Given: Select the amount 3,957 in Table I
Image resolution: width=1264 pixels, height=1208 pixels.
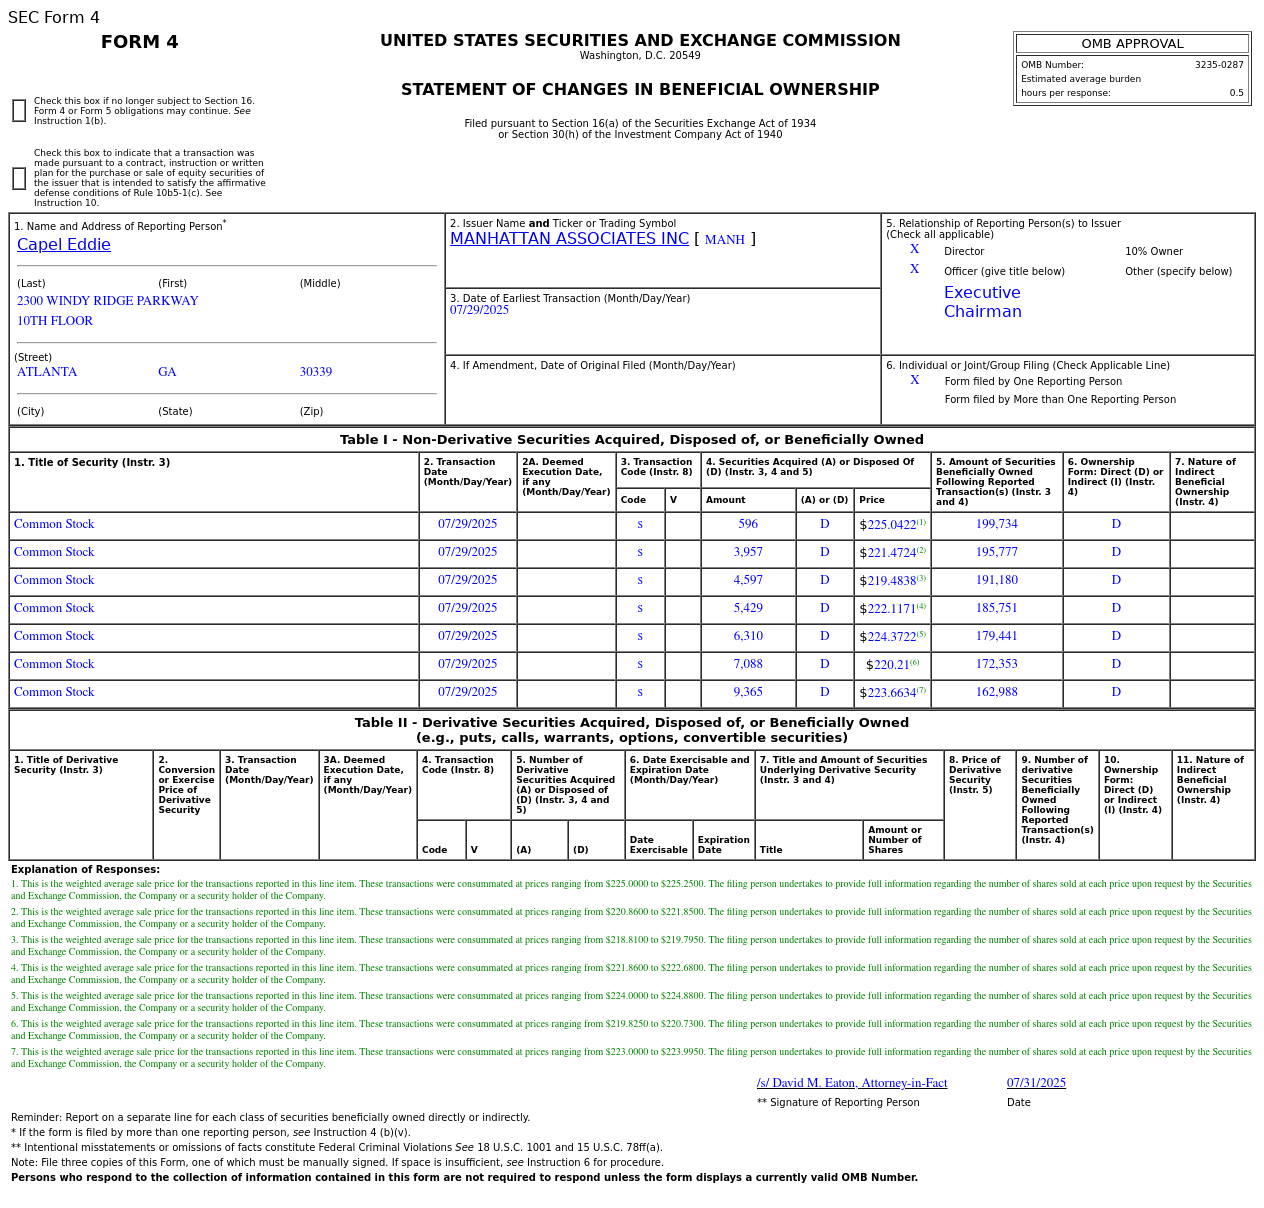Looking at the screenshot, I should coord(748,552).
